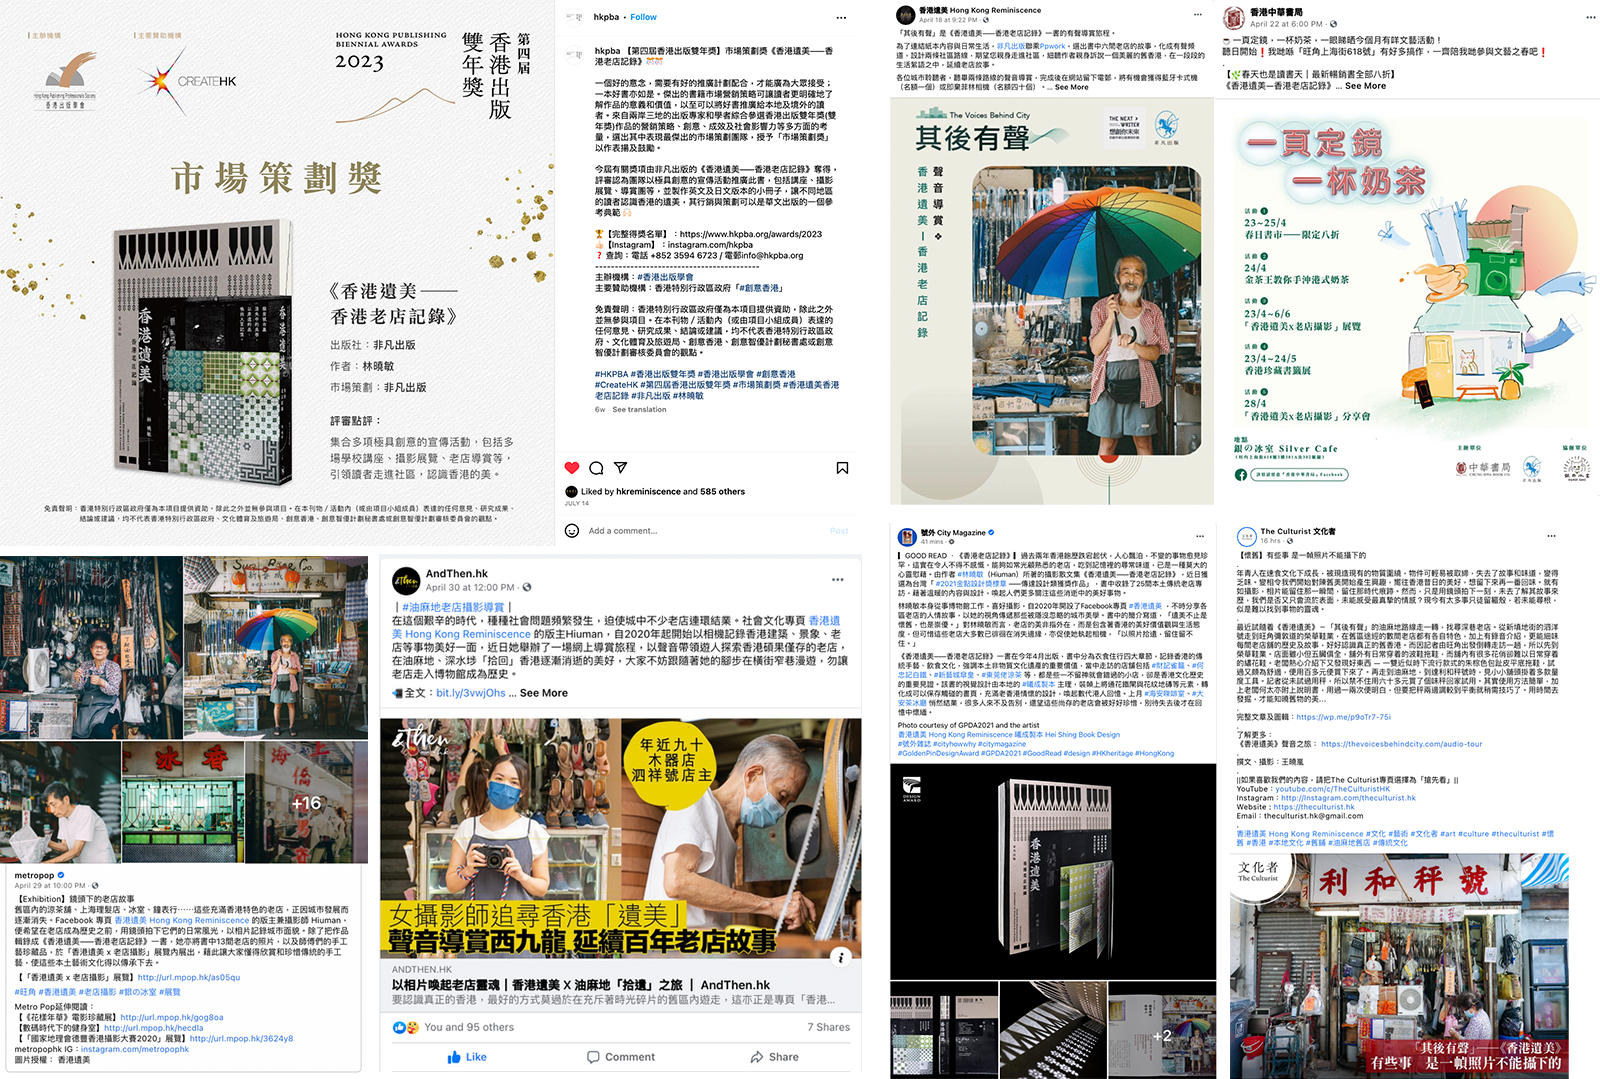Open the City Magazine page avatar
This screenshot has width=1600, height=1079.
(907, 537)
